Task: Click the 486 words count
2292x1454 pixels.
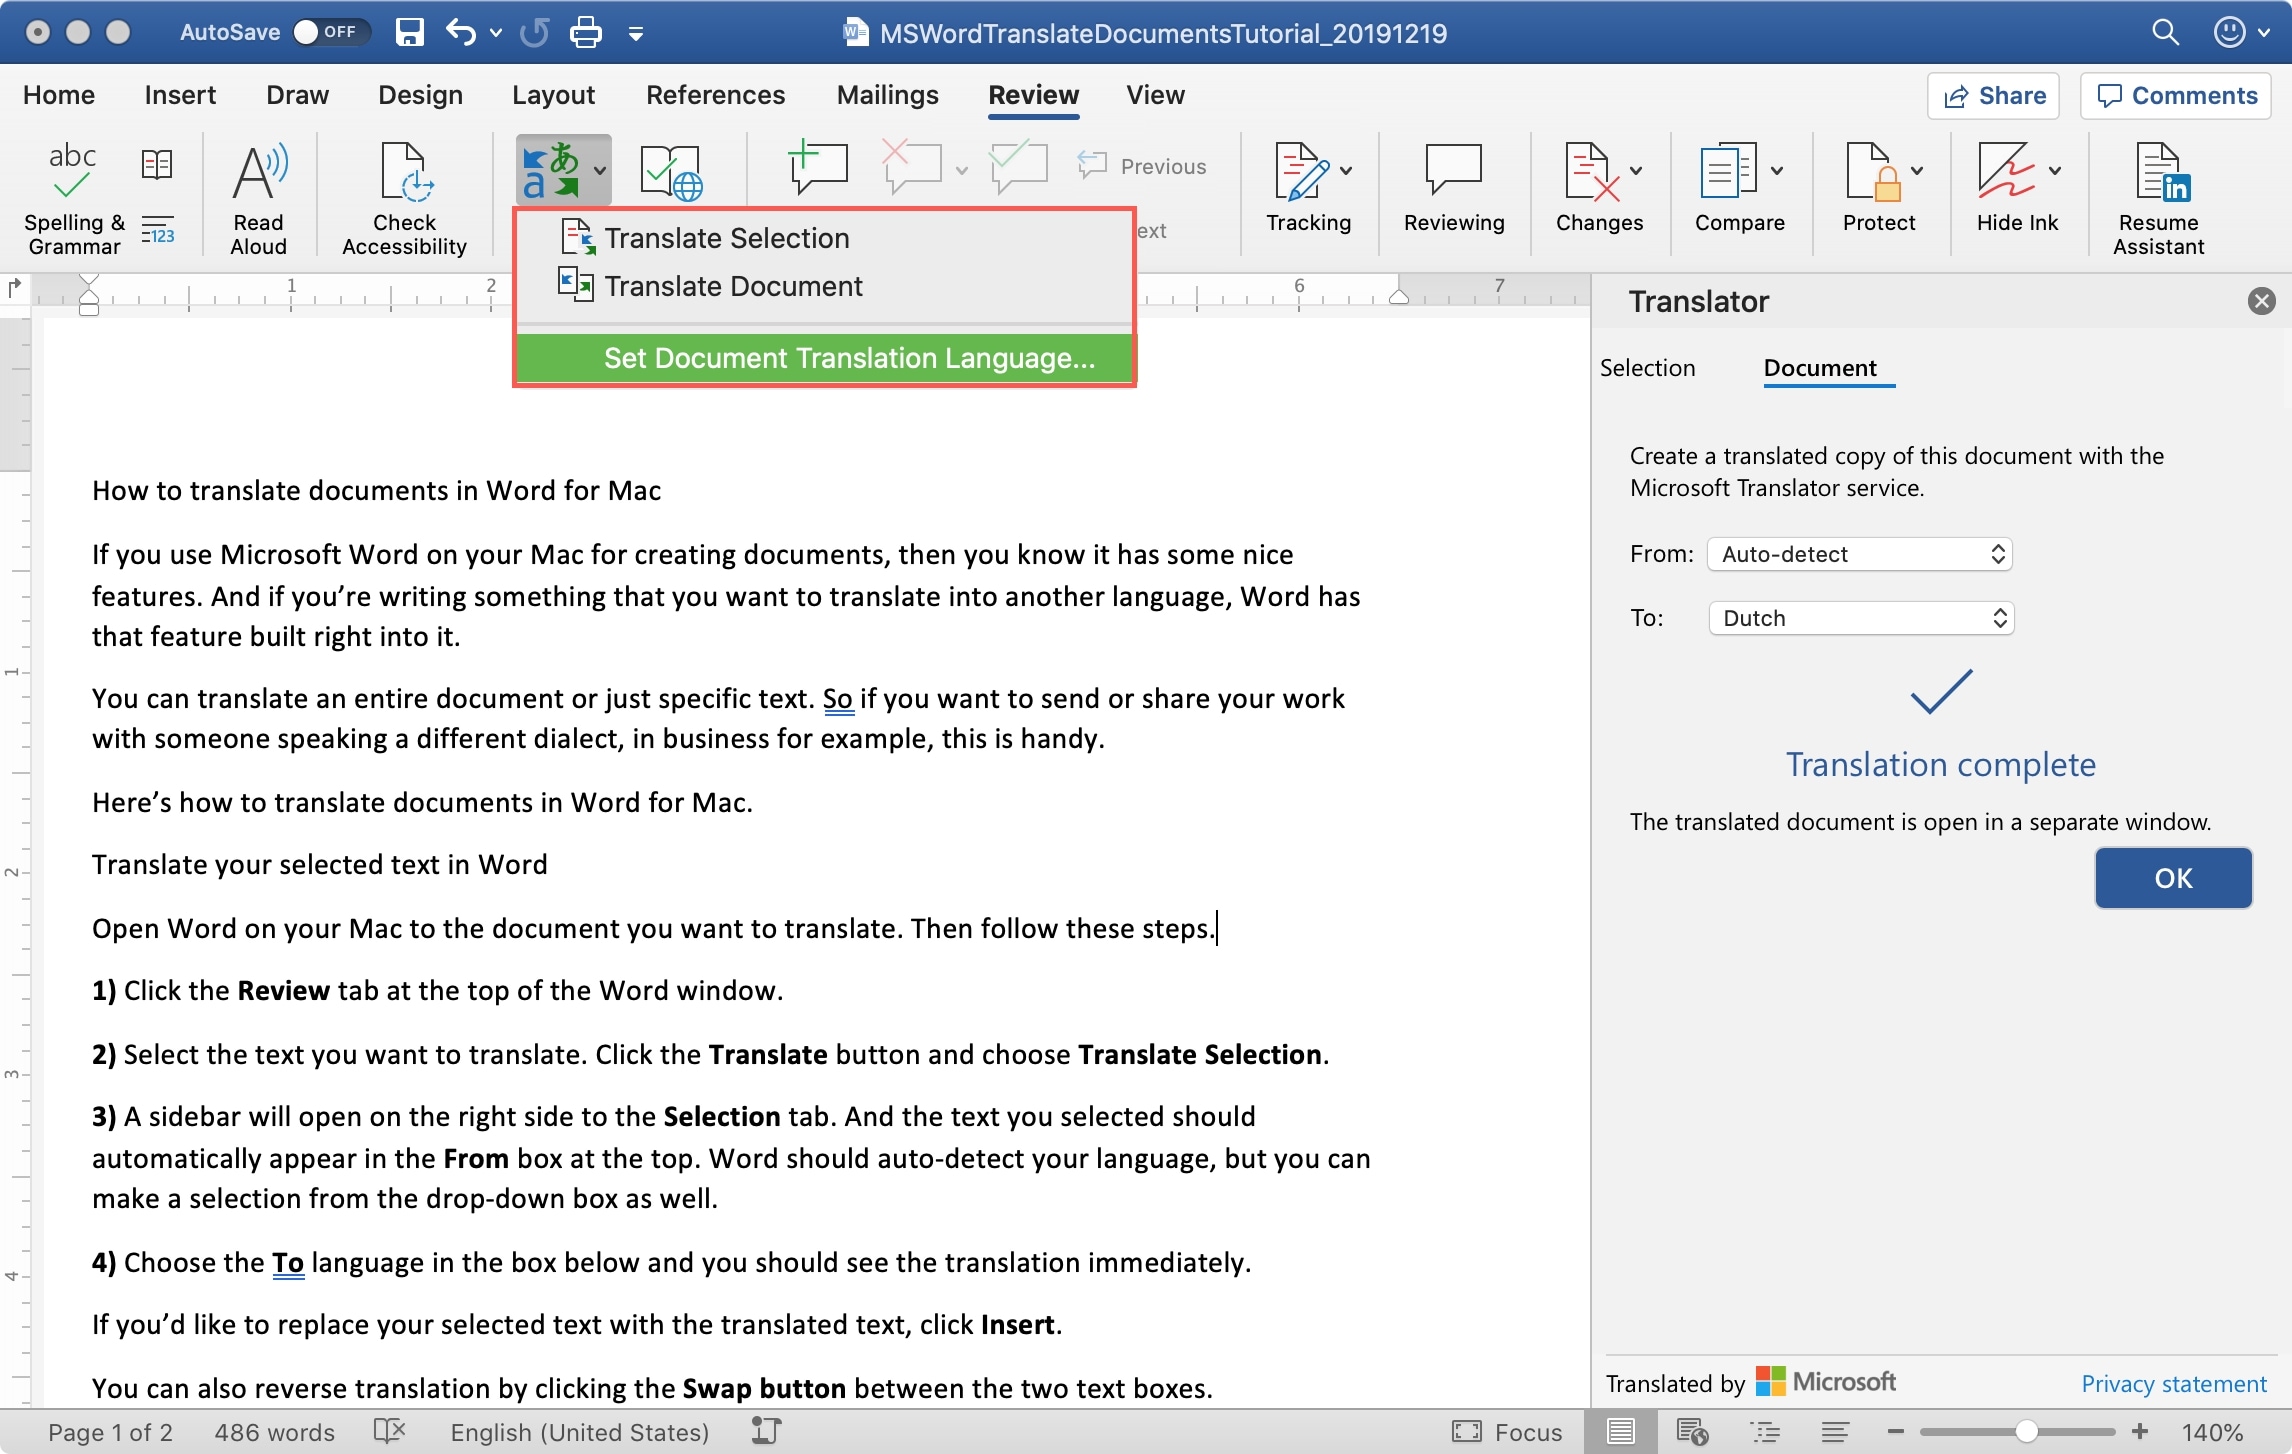Action: 274,1432
